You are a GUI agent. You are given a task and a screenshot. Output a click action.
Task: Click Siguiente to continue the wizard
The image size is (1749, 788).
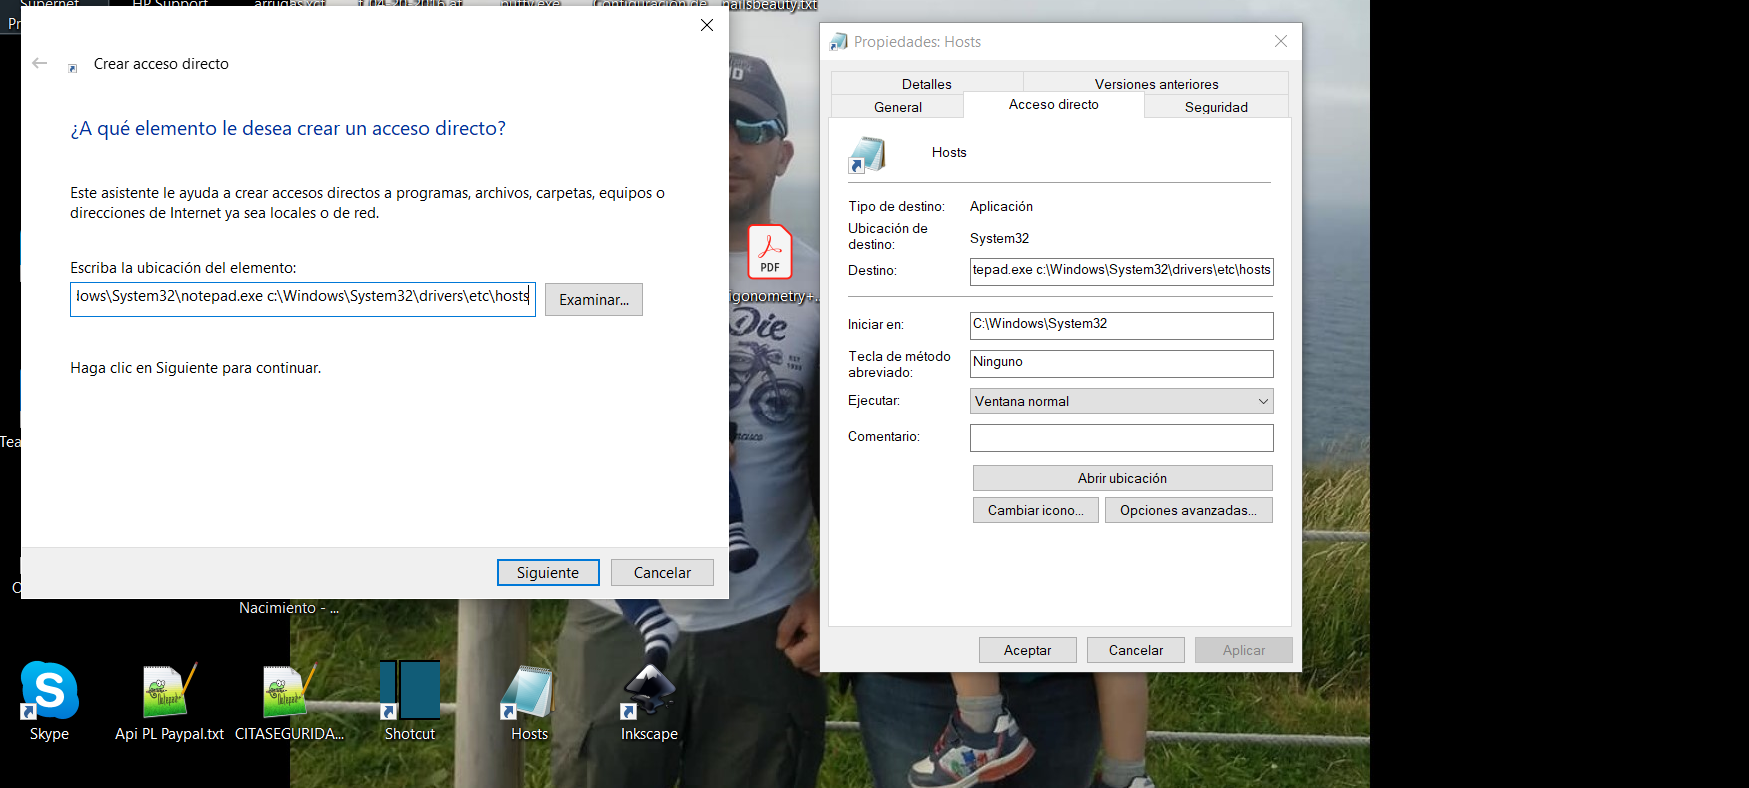point(548,573)
